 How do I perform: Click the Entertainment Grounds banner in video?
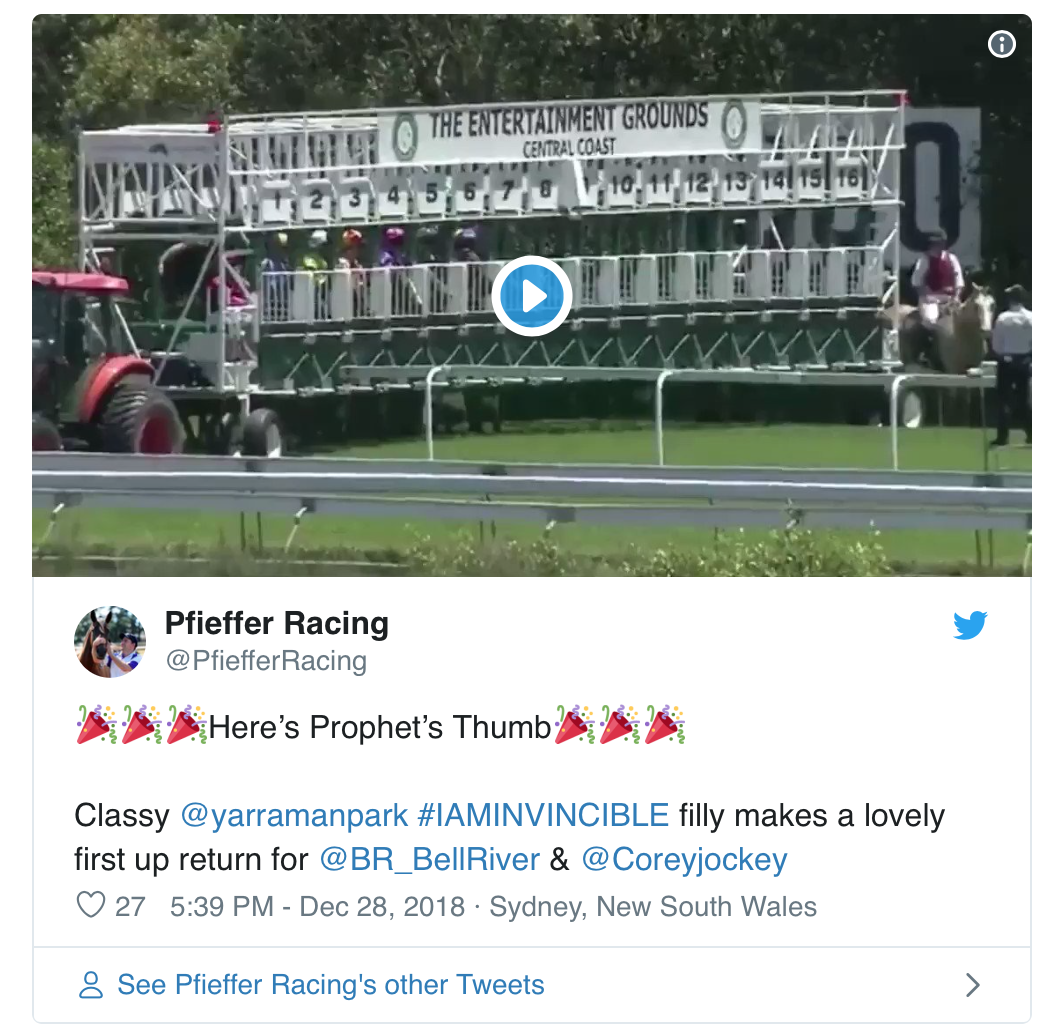pos(568,129)
